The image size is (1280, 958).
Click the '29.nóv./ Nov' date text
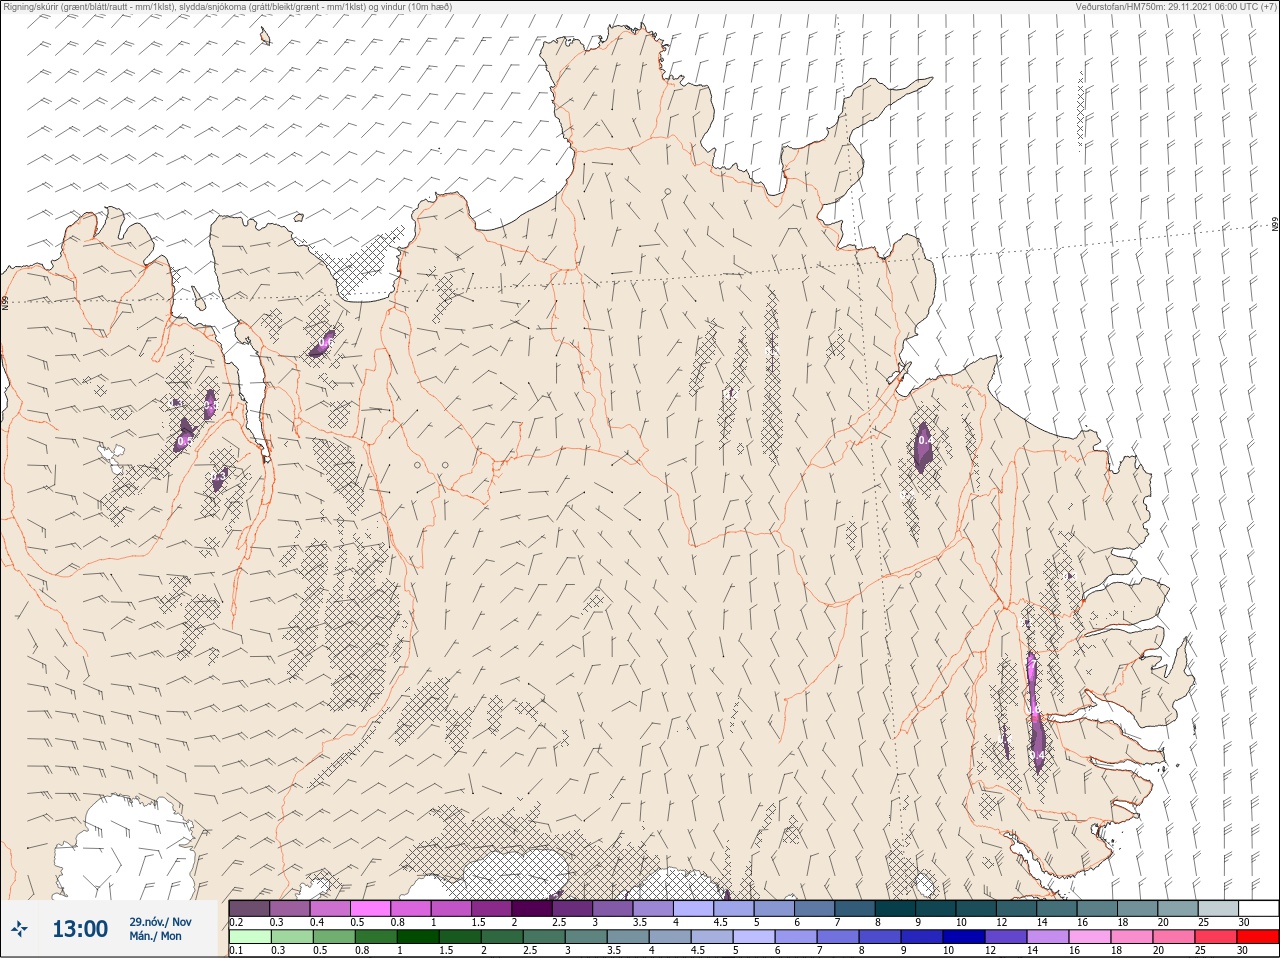160,921
